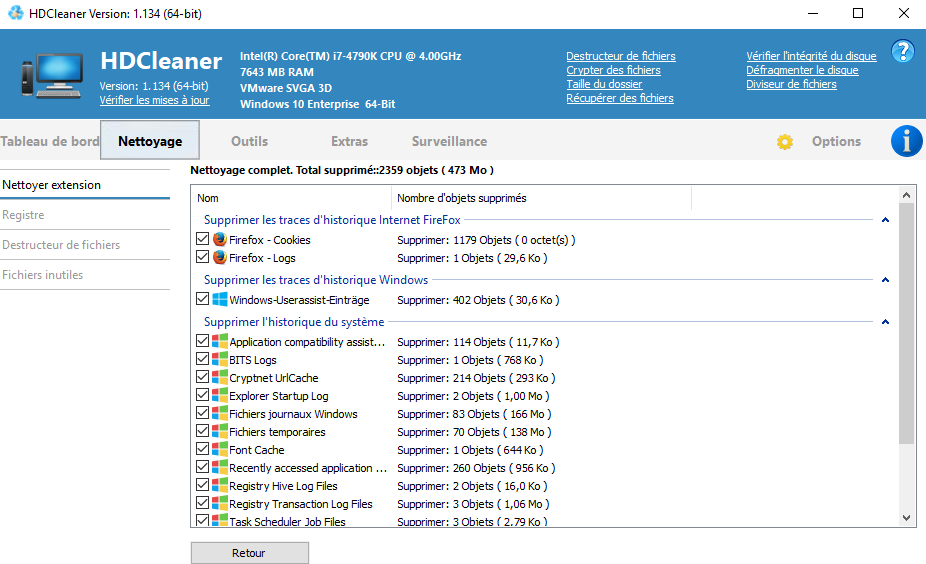This screenshot has width=926, height=564.
Task: Collapse the Internet FireFox history group
Action: pos(885,220)
